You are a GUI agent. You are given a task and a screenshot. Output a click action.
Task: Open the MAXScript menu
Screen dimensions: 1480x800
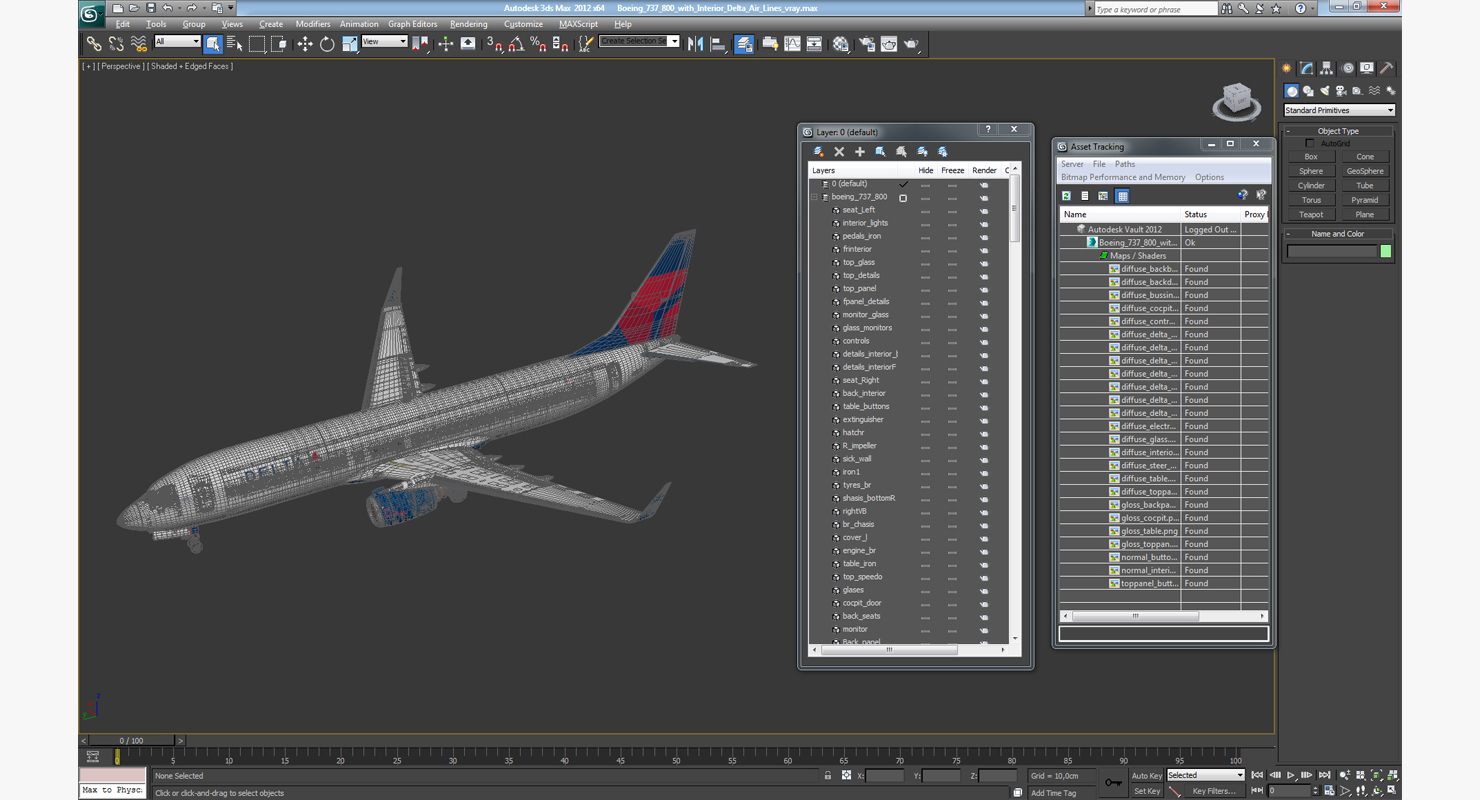tap(578, 24)
